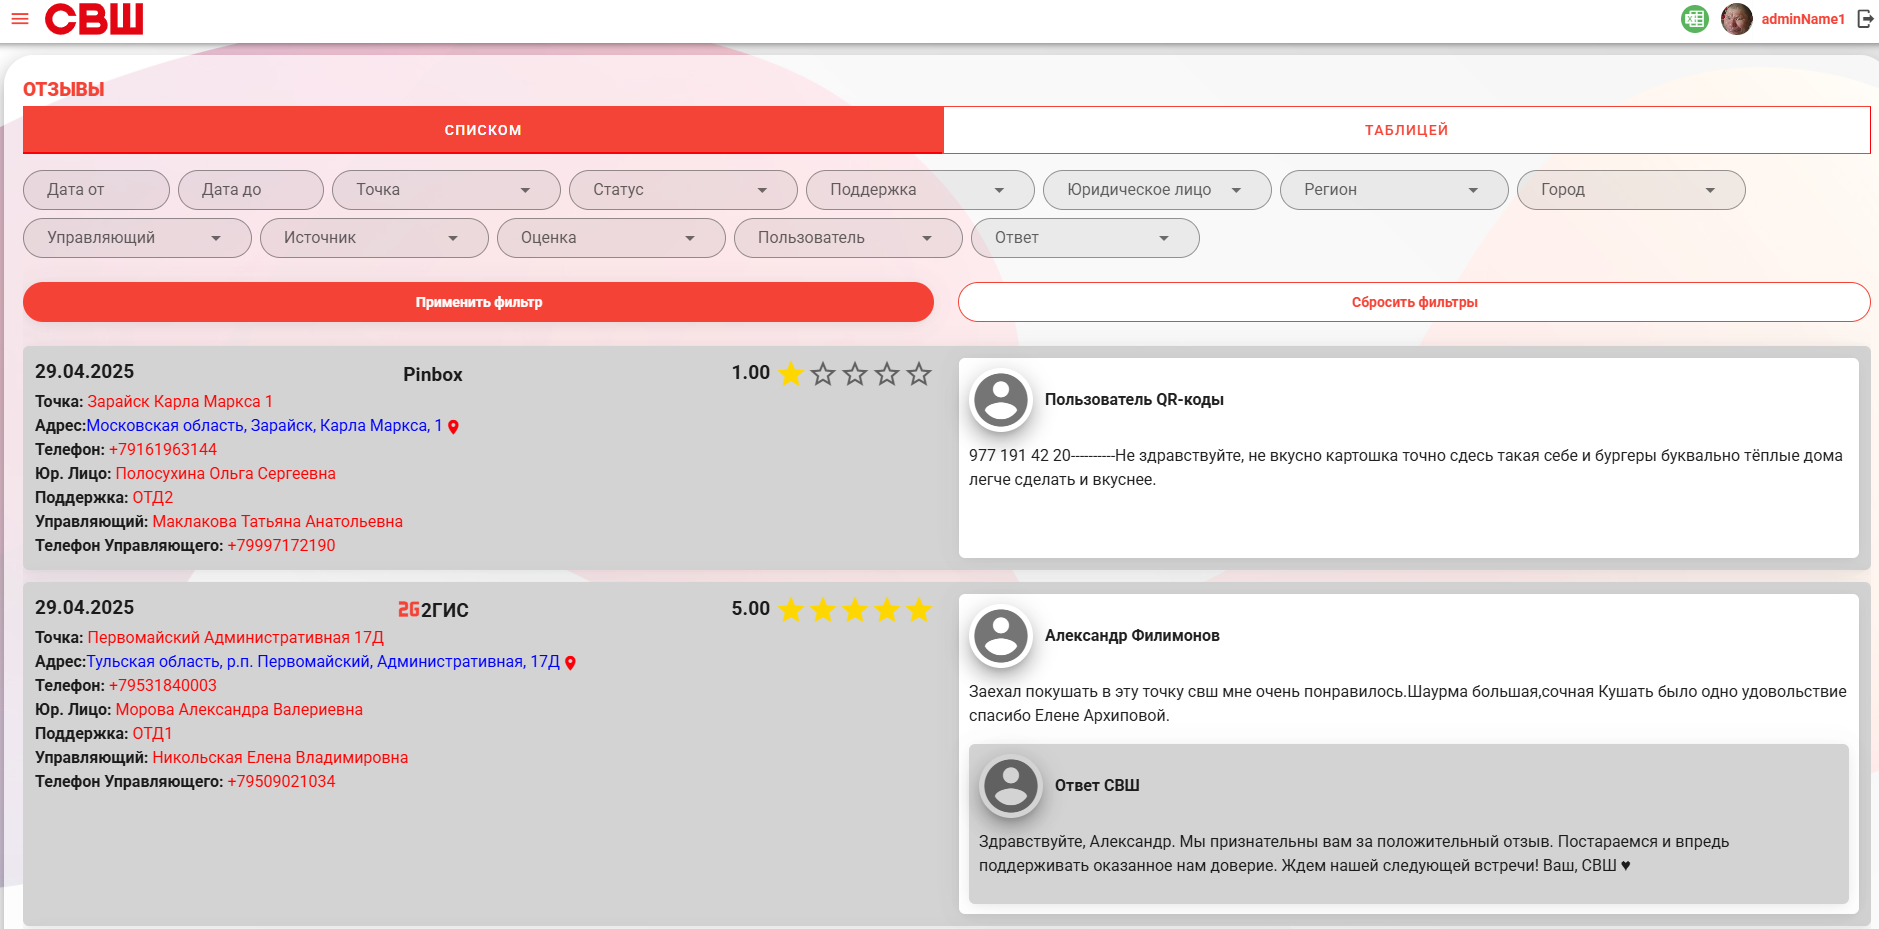Expand the Управляющий filter dropdown
The height and width of the screenshot is (929, 1879).
pos(137,238)
